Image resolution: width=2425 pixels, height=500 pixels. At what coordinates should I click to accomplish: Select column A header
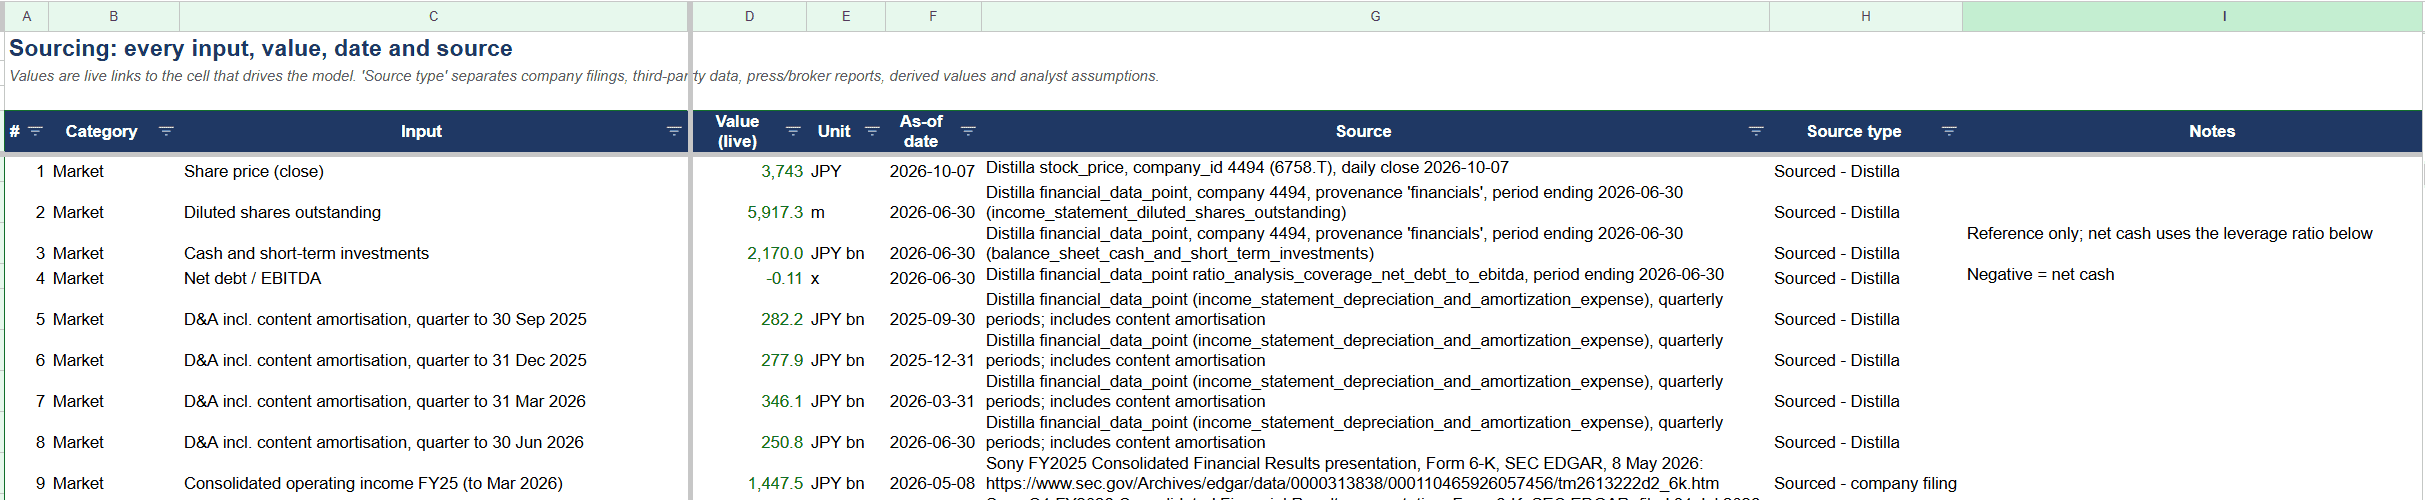(x=26, y=16)
